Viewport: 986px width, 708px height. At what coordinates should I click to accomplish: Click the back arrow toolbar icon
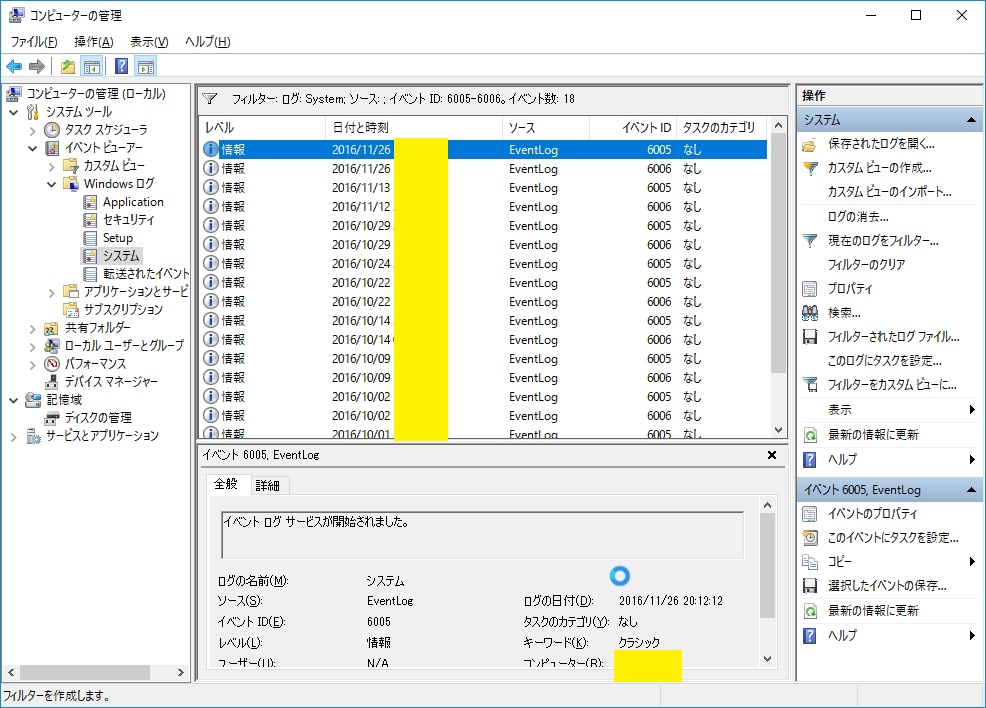pos(14,67)
